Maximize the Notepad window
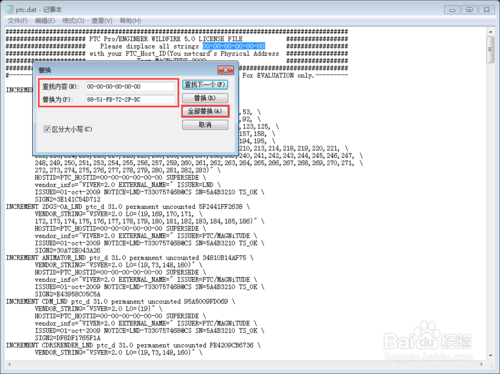The width and height of the screenshot is (500, 374). tap(469, 10)
